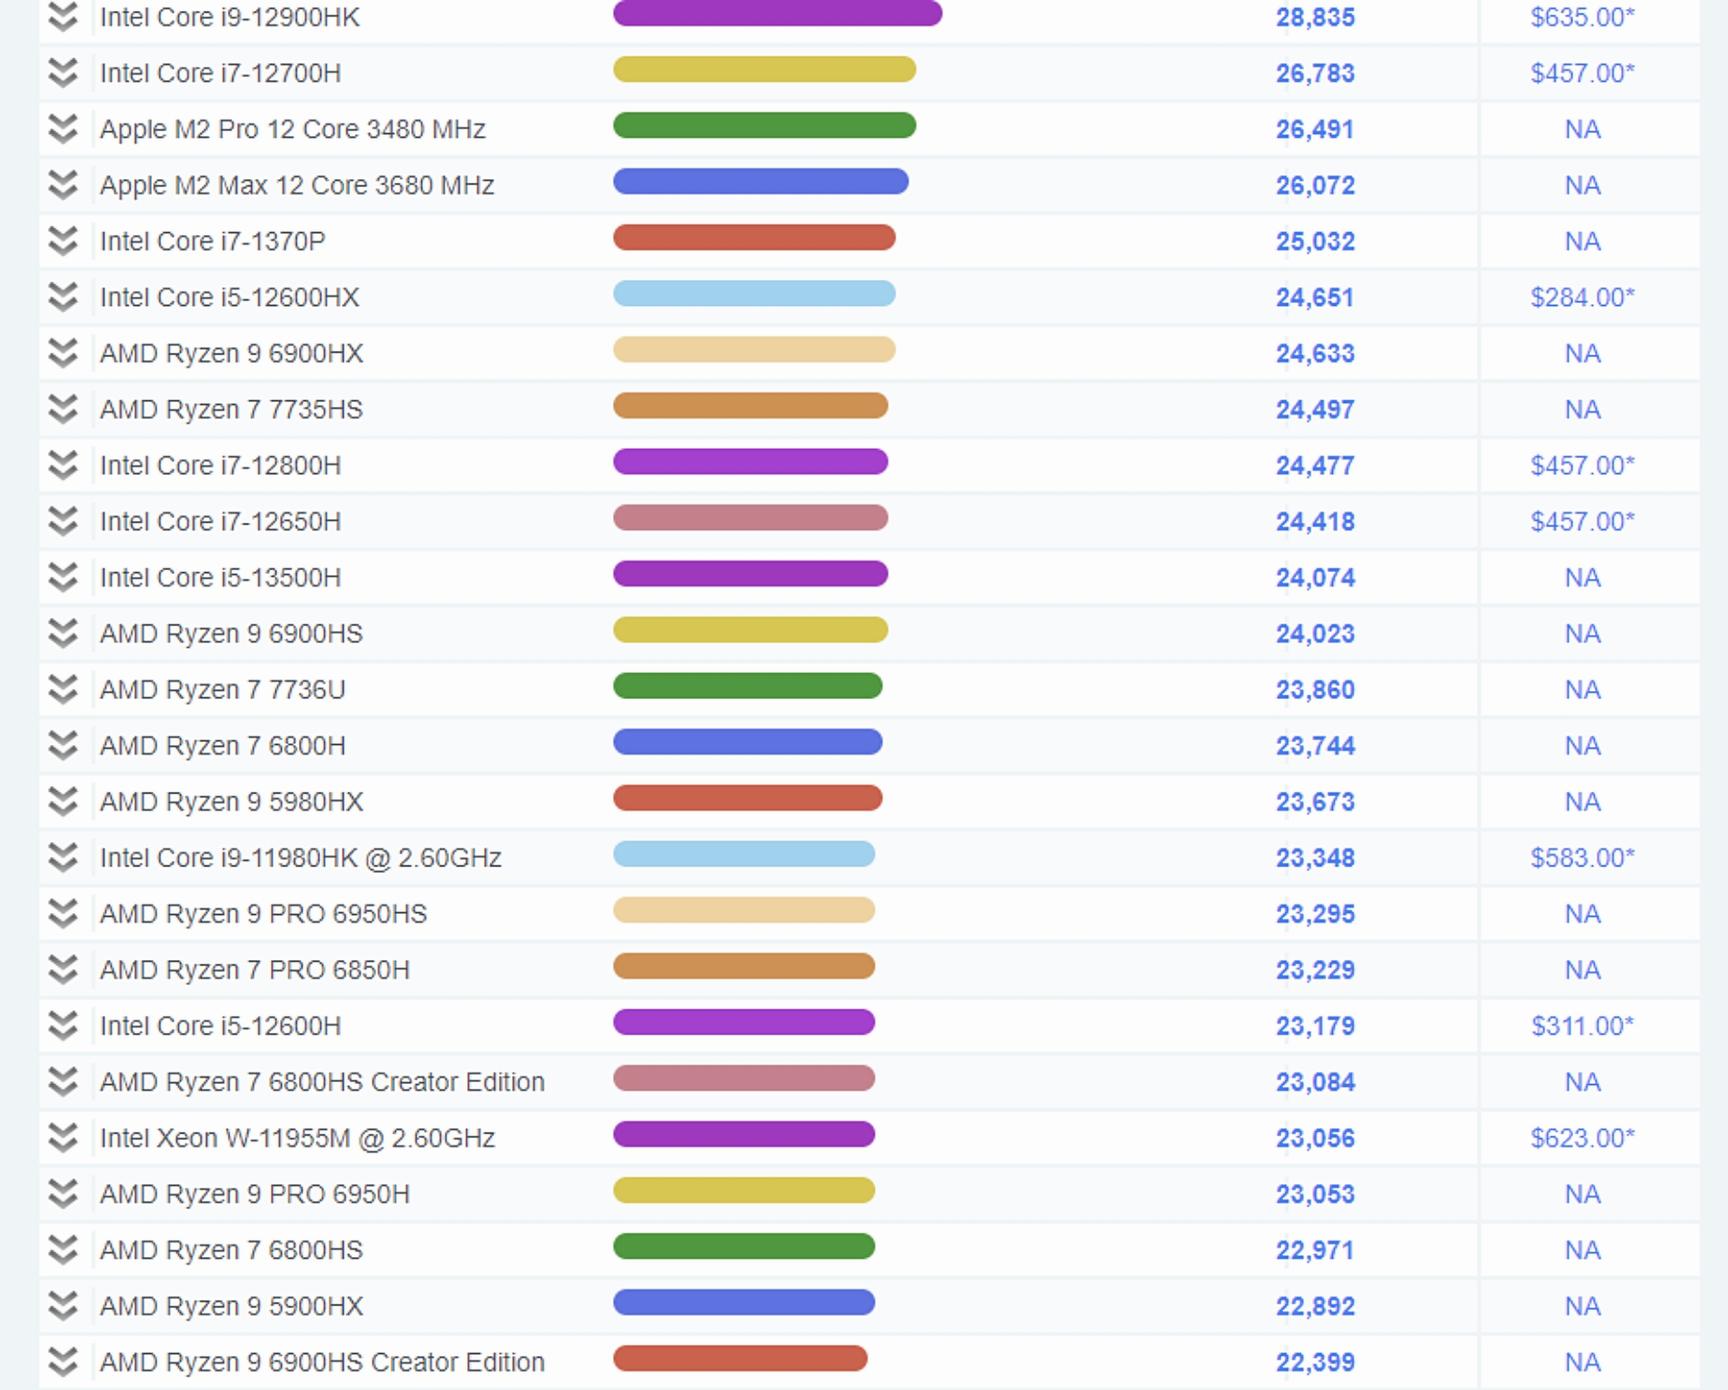This screenshot has width=1728, height=1390.
Task: Click the score 24,074 for i5-13500H
Action: 1315,577
